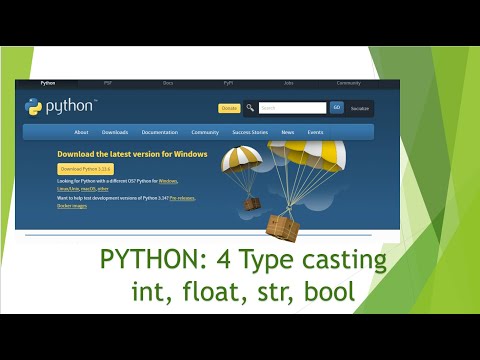The width and height of the screenshot is (480, 360).
Task: Click 'Download the latest version for Windows' heading
Action: 132,154
